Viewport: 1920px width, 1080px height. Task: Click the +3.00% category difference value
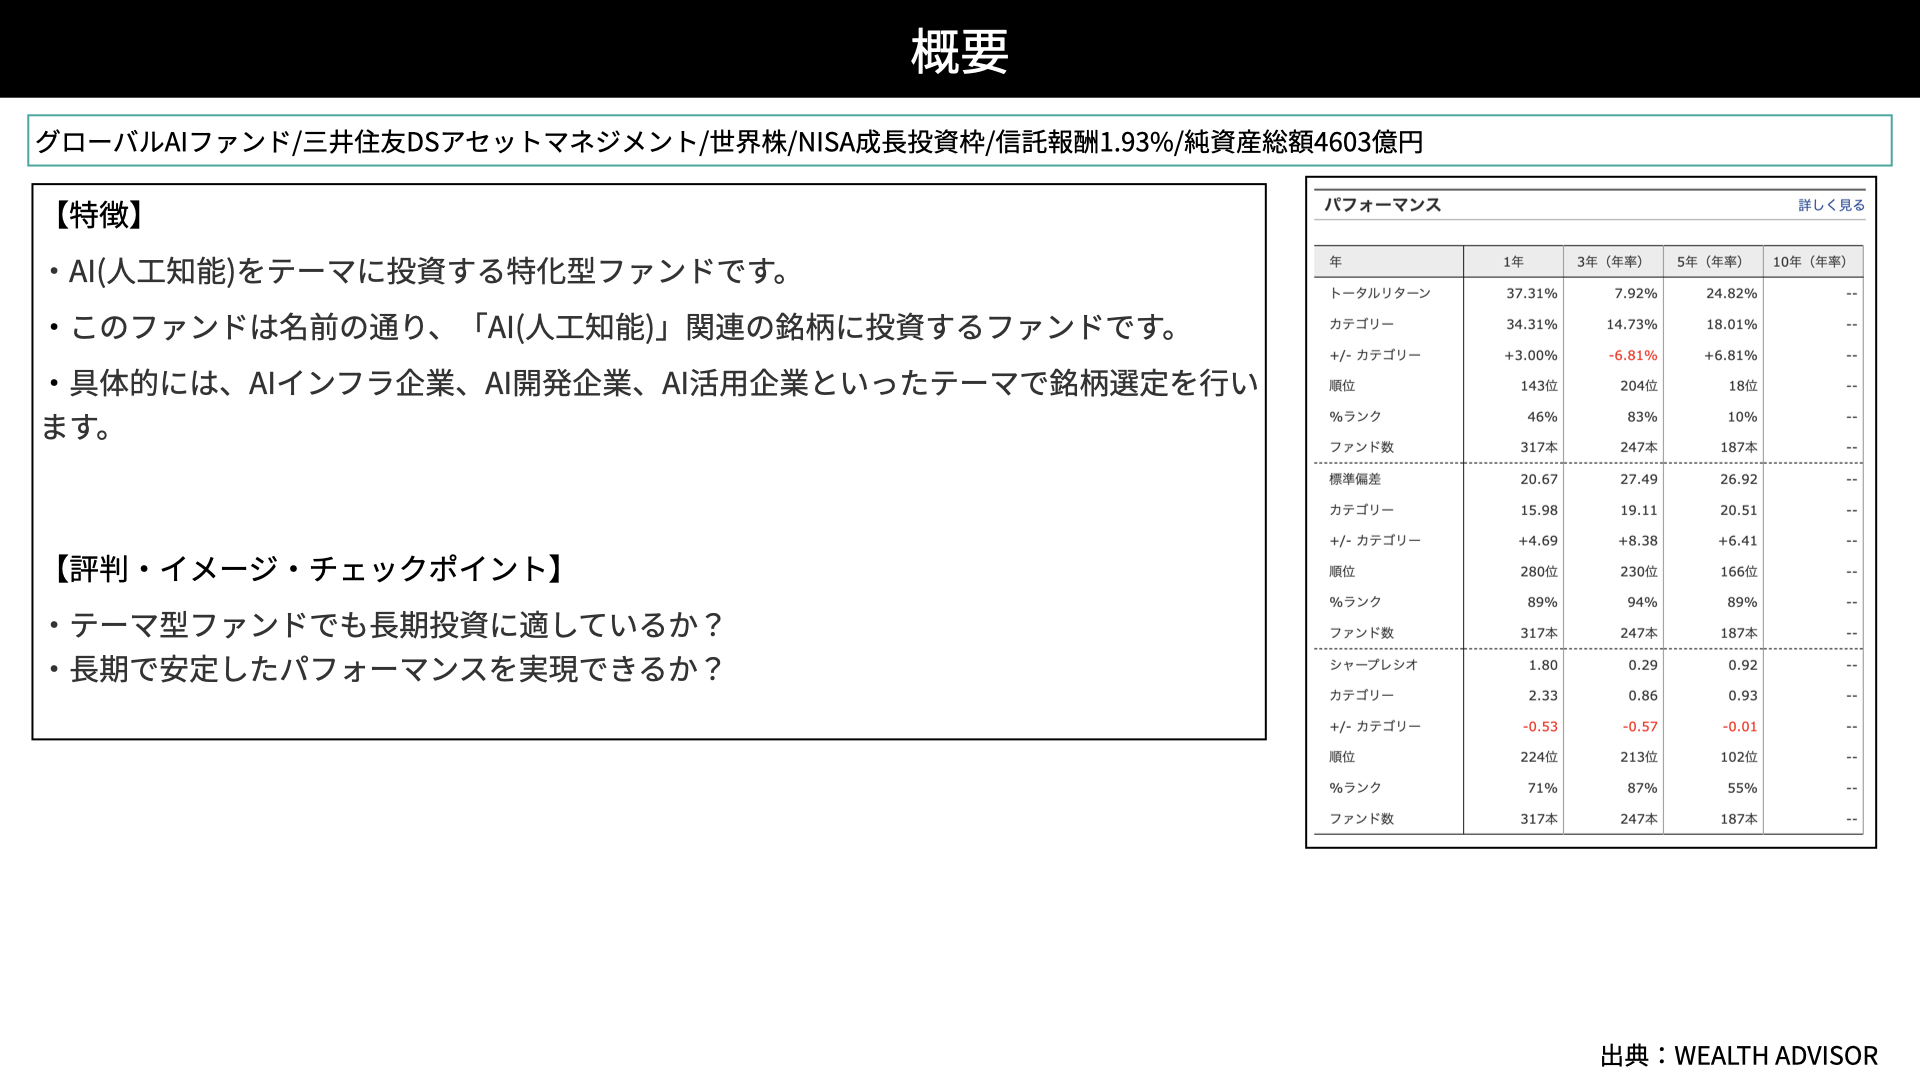tap(1531, 355)
